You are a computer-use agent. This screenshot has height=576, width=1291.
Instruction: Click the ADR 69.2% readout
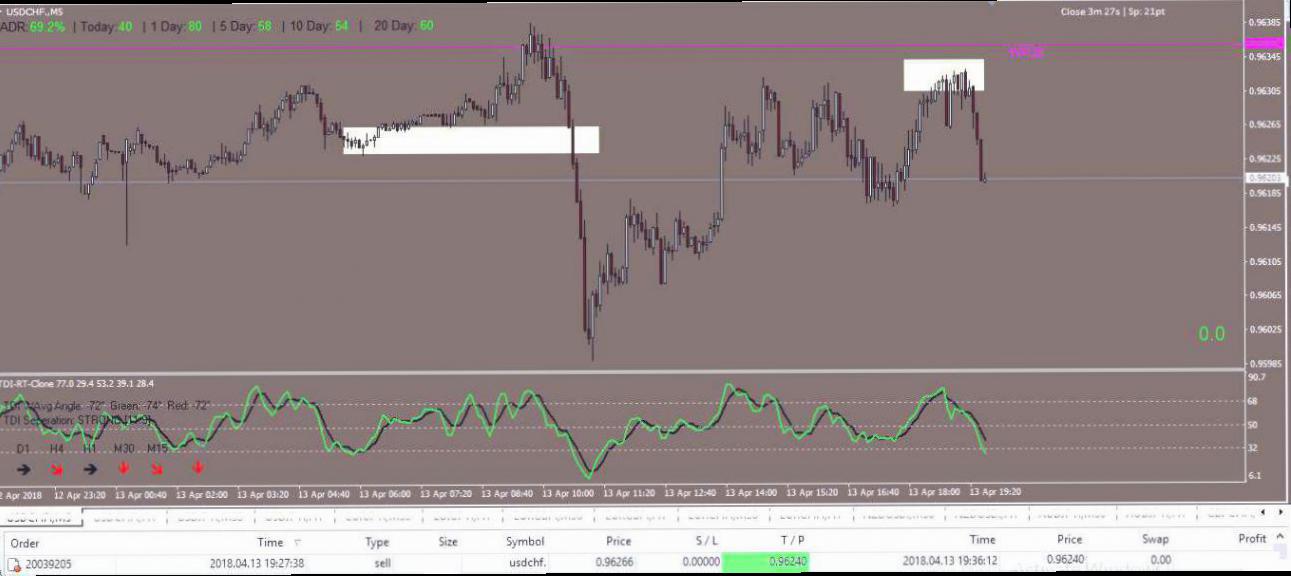(33, 27)
